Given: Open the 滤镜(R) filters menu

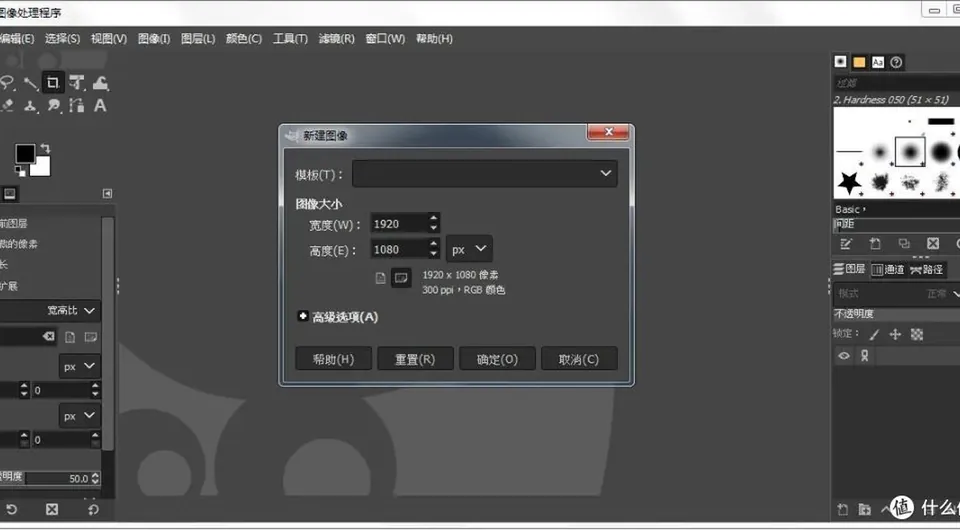Looking at the screenshot, I should coord(337,39).
